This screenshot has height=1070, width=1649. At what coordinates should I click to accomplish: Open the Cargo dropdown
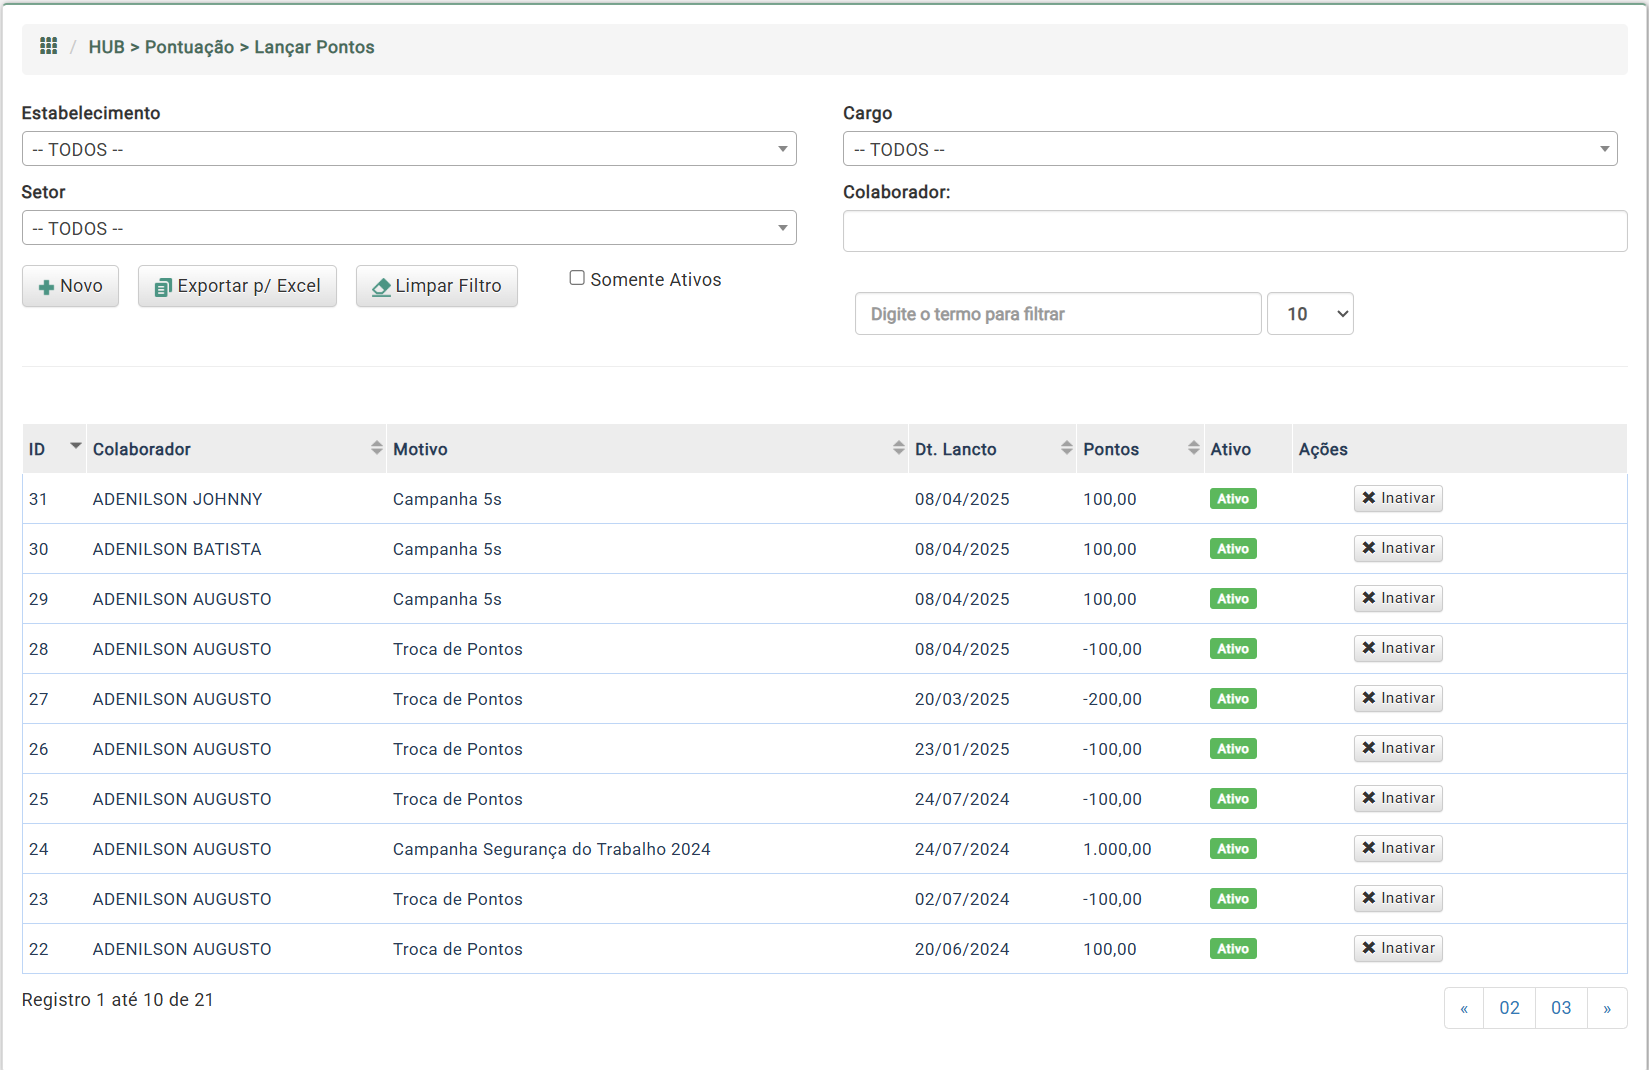coord(1230,149)
